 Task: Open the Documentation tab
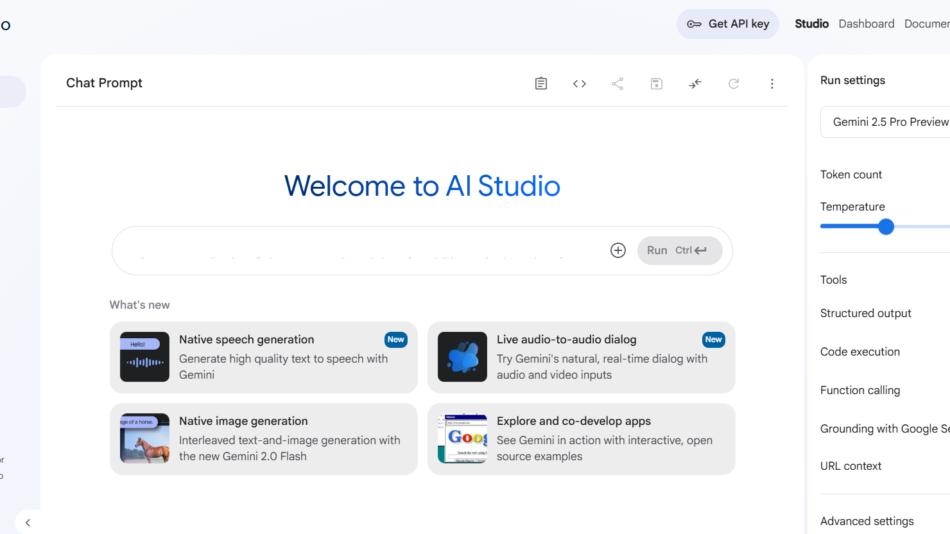(927, 24)
